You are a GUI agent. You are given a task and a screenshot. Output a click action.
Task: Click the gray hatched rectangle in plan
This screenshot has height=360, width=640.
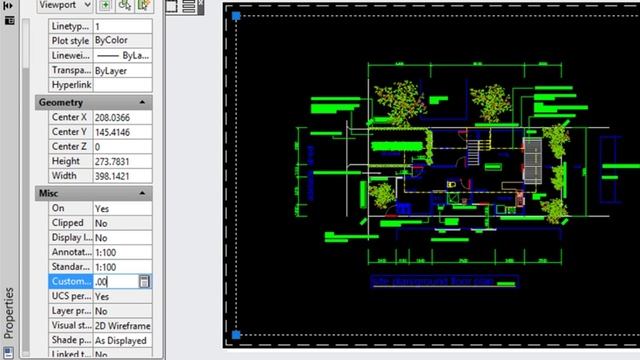coord(533,161)
